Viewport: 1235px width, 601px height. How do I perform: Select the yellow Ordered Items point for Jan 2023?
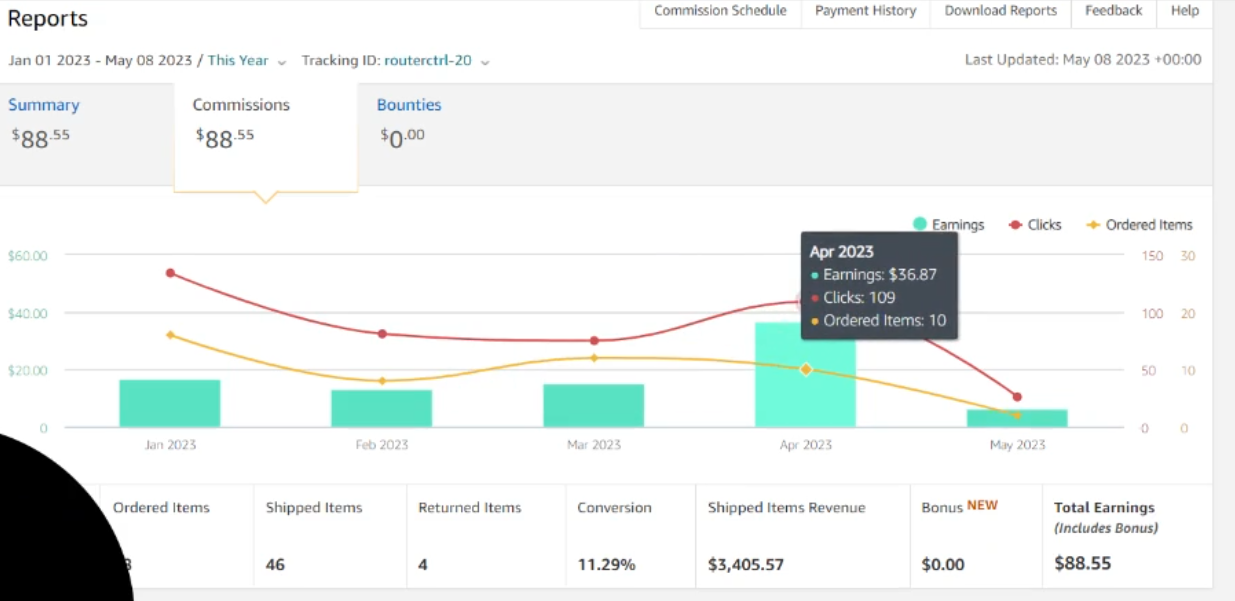pos(170,335)
